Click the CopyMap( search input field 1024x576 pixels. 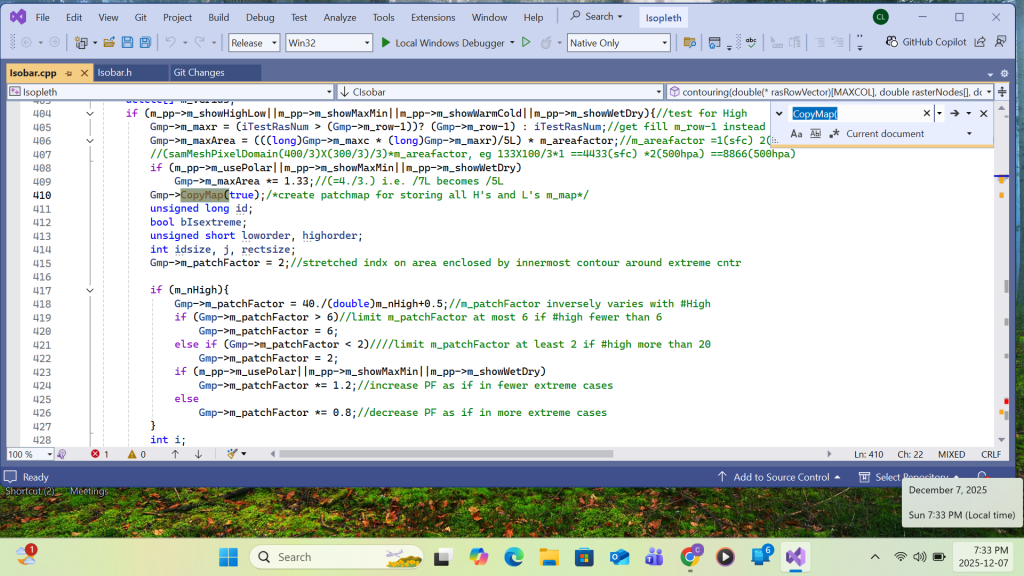click(855, 114)
